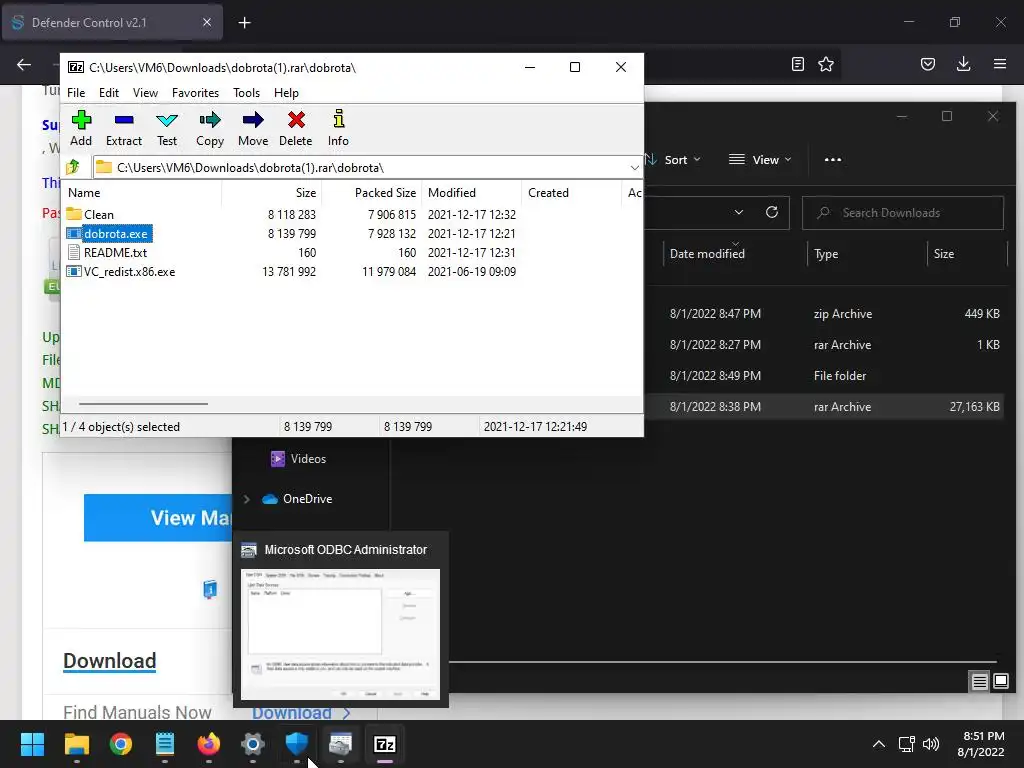Open a new browser tab
1024x768 pixels.
coord(244,23)
